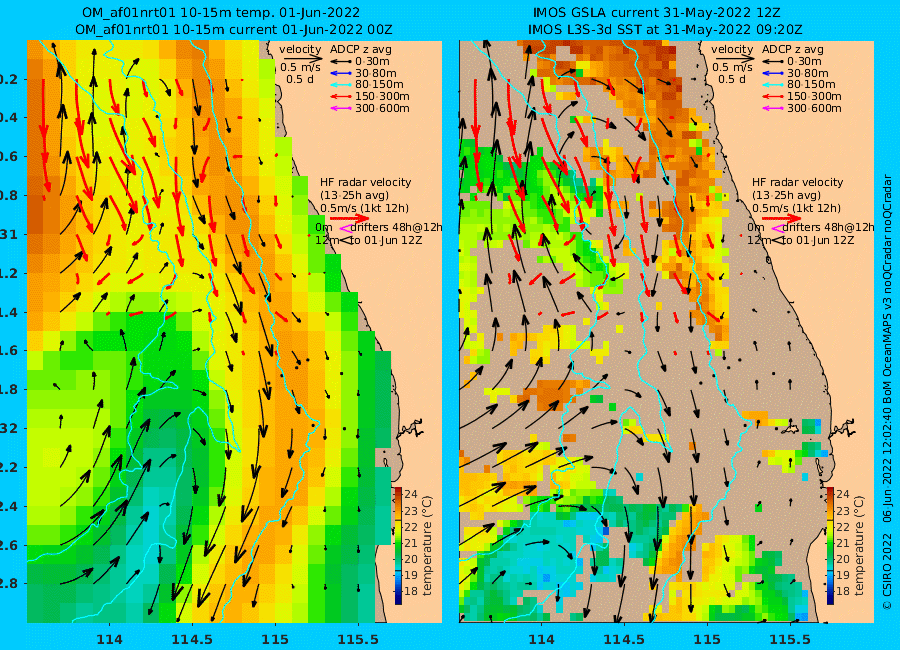900x650 pixels.
Task: Click 'HF radar velocity' text in left map
Action: 366,182
